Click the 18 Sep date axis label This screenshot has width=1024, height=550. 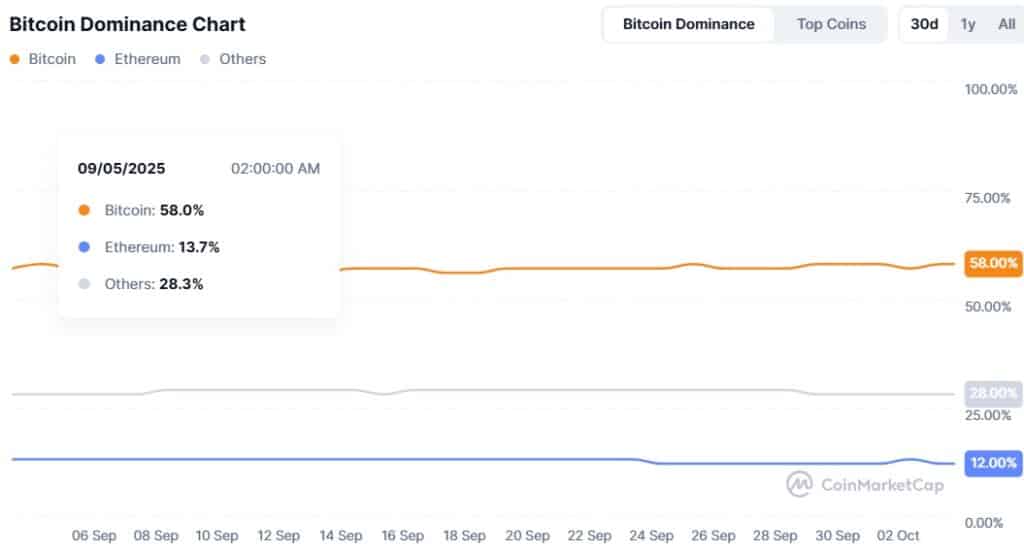click(464, 536)
